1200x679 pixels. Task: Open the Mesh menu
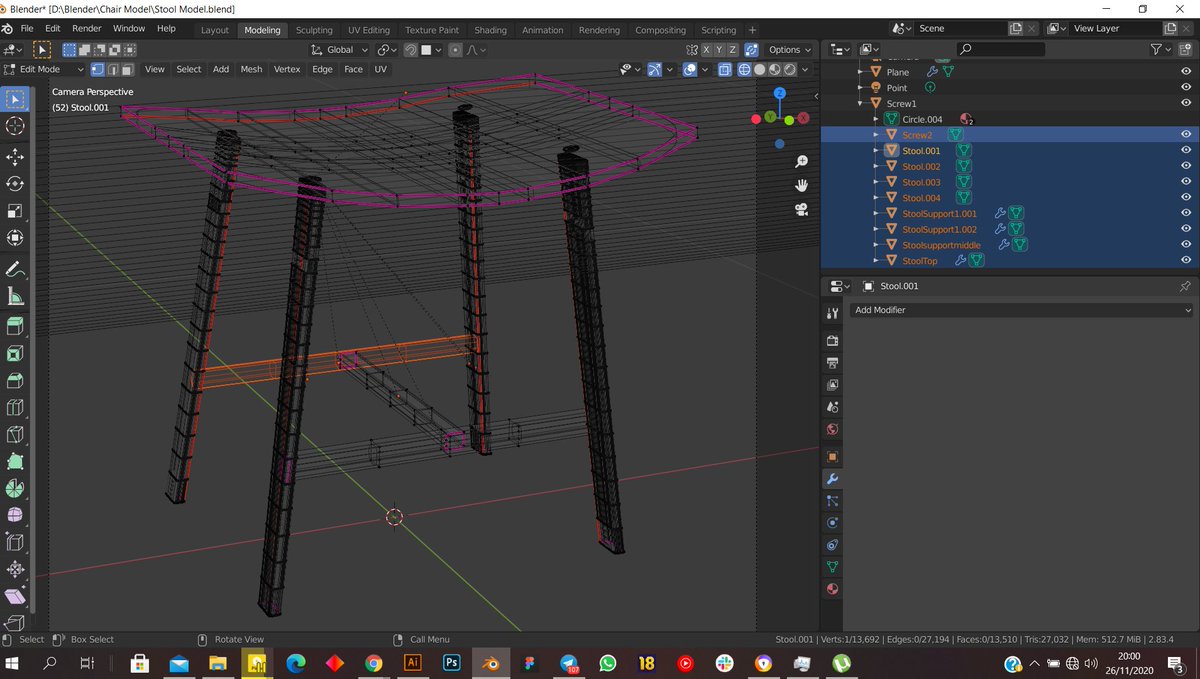coord(251,69)
